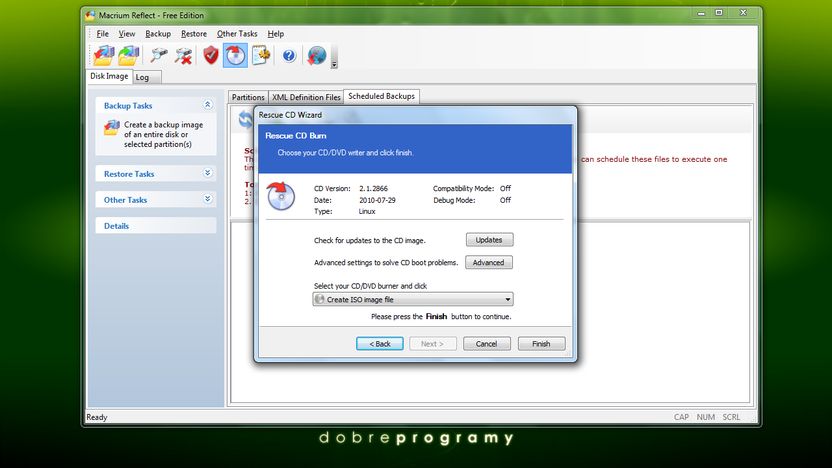
Task: Select the XML Definition Files tab
Action: (306, 97)
